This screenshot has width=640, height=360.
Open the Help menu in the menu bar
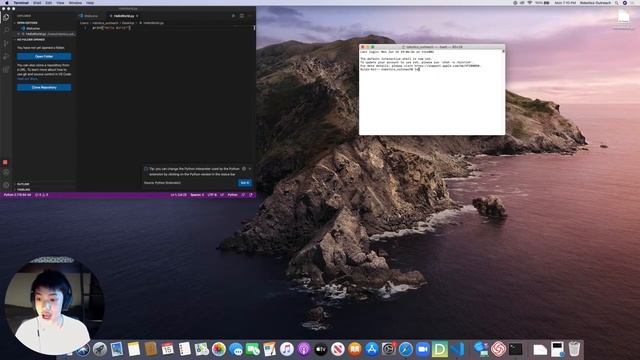click(90, 2)
